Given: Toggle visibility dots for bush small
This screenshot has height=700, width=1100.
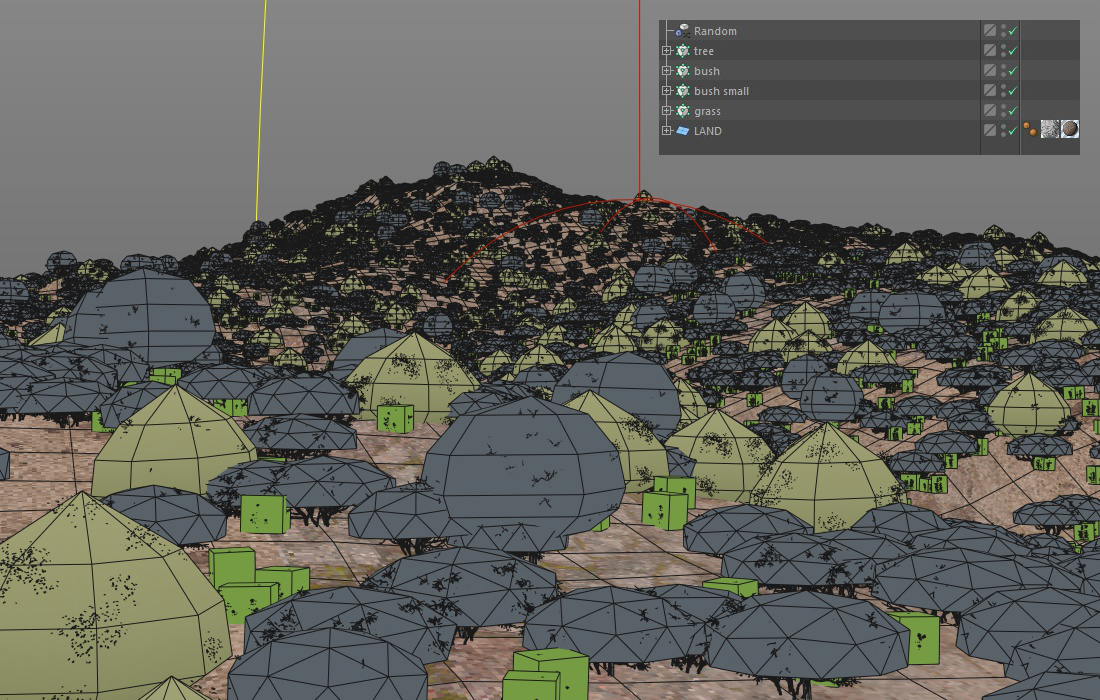Looking at the screenshot, I should 1003,91.
